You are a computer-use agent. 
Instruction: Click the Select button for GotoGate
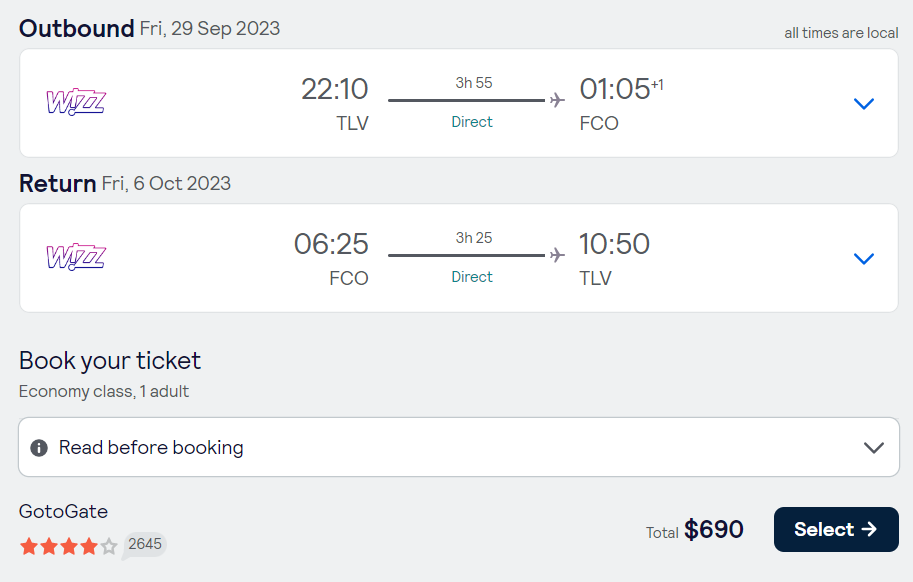coord(836,529)
